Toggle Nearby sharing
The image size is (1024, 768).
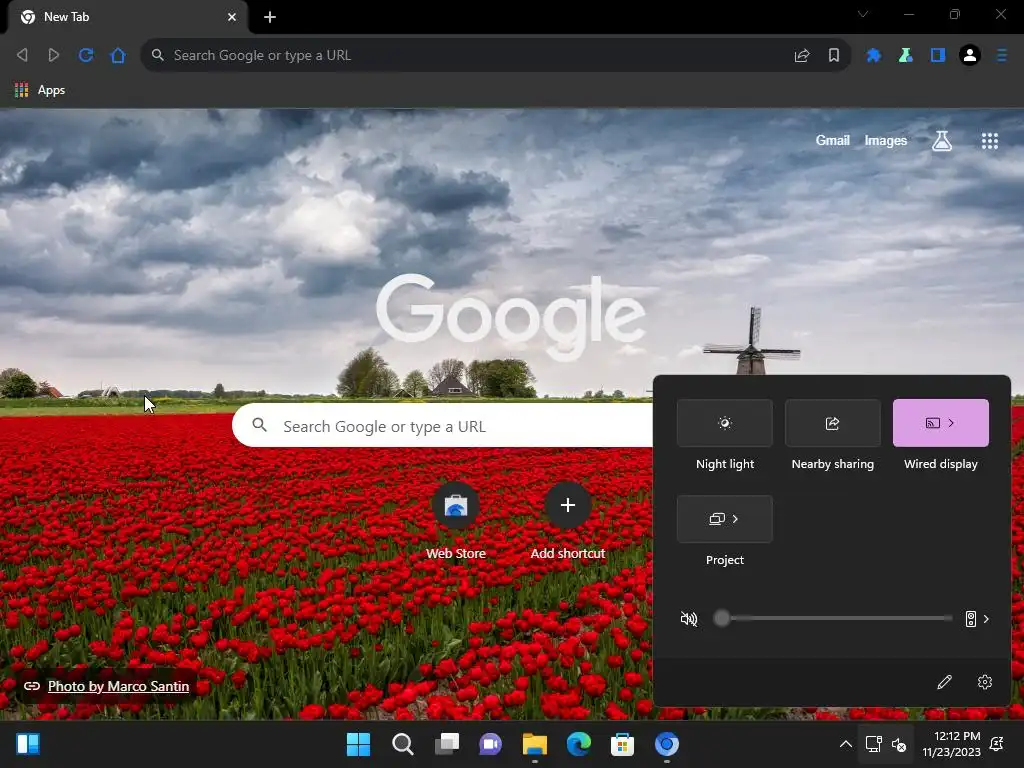[833, 423]
